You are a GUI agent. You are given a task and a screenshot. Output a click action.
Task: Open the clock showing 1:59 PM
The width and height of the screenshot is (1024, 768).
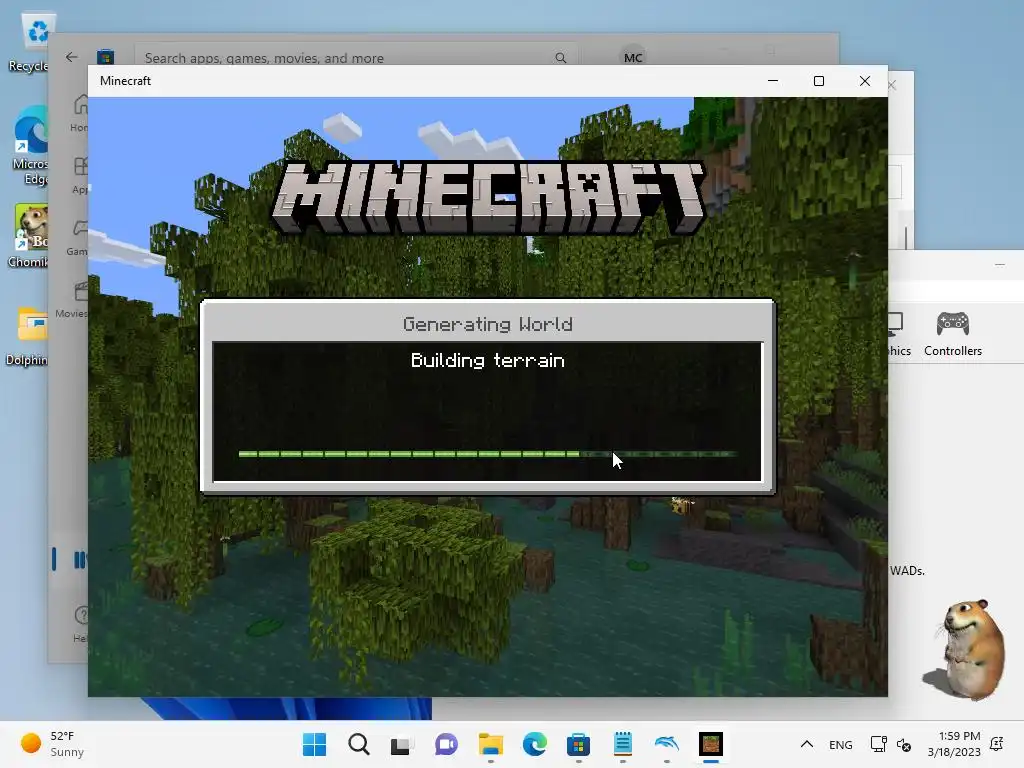(954, 744)
